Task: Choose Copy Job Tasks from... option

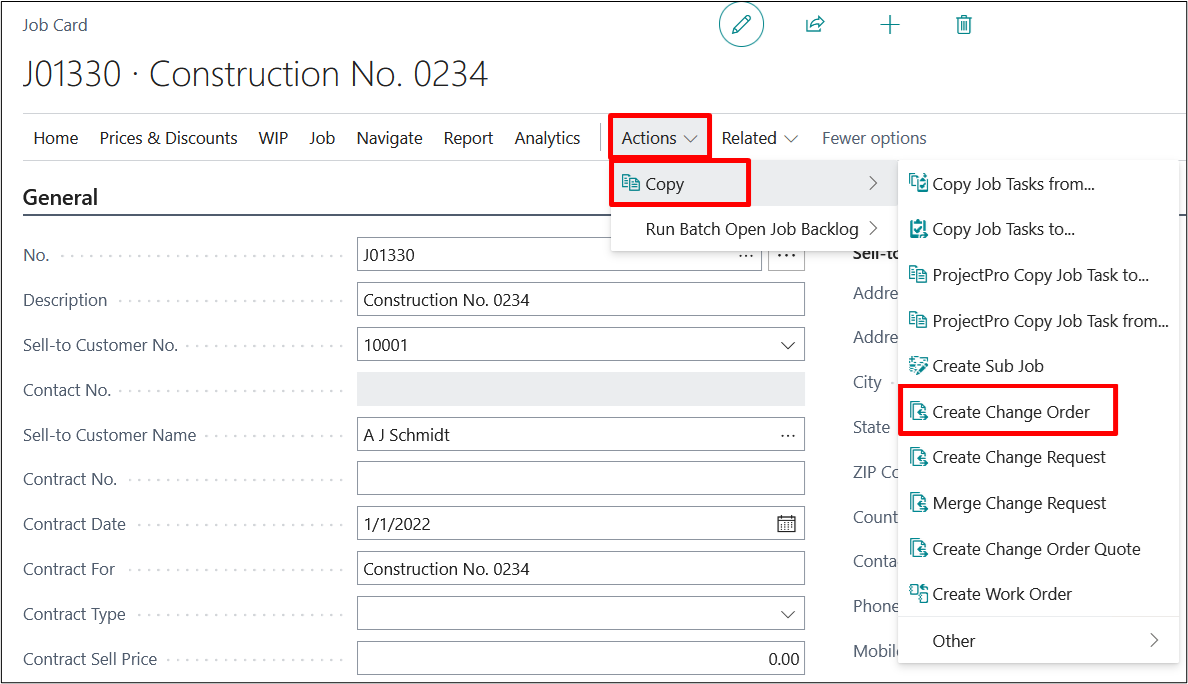Action: (1012, 184)
